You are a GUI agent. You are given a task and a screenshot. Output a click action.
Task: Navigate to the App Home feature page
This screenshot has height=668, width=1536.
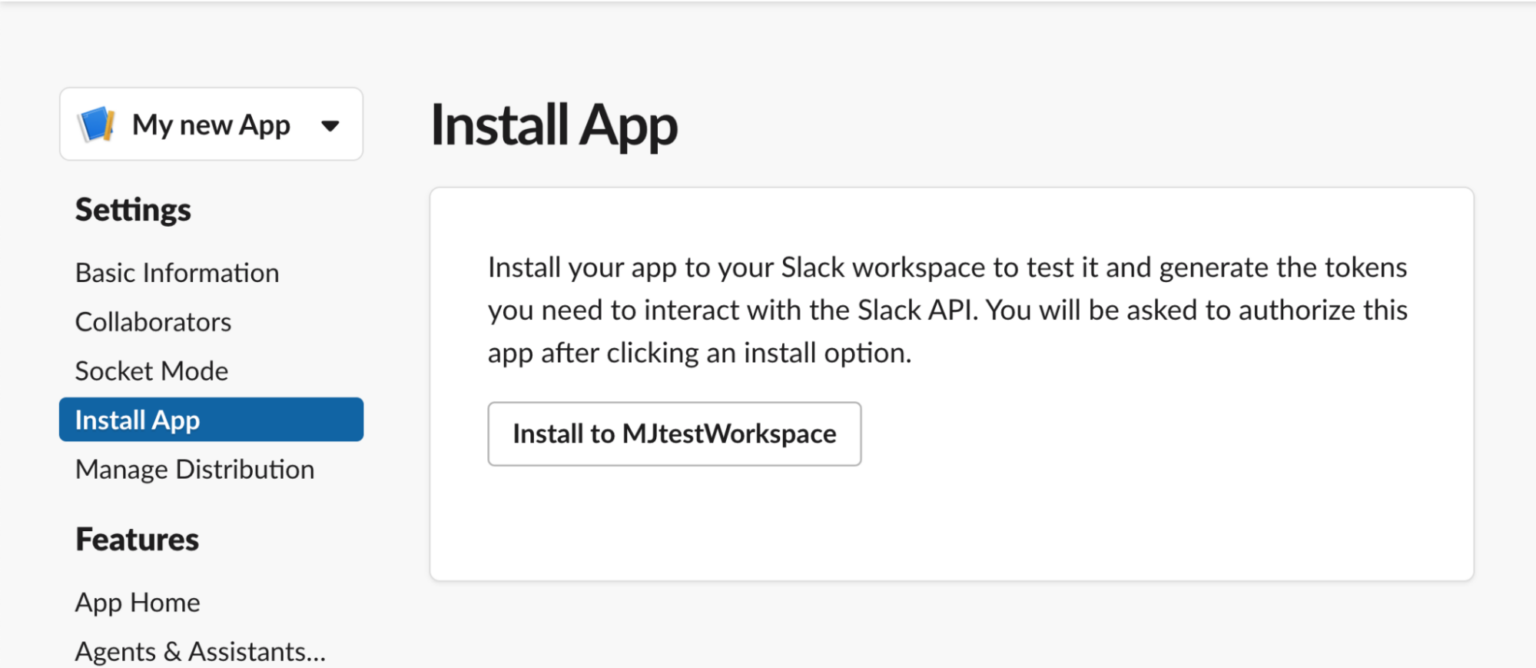(x=137, y=602)
